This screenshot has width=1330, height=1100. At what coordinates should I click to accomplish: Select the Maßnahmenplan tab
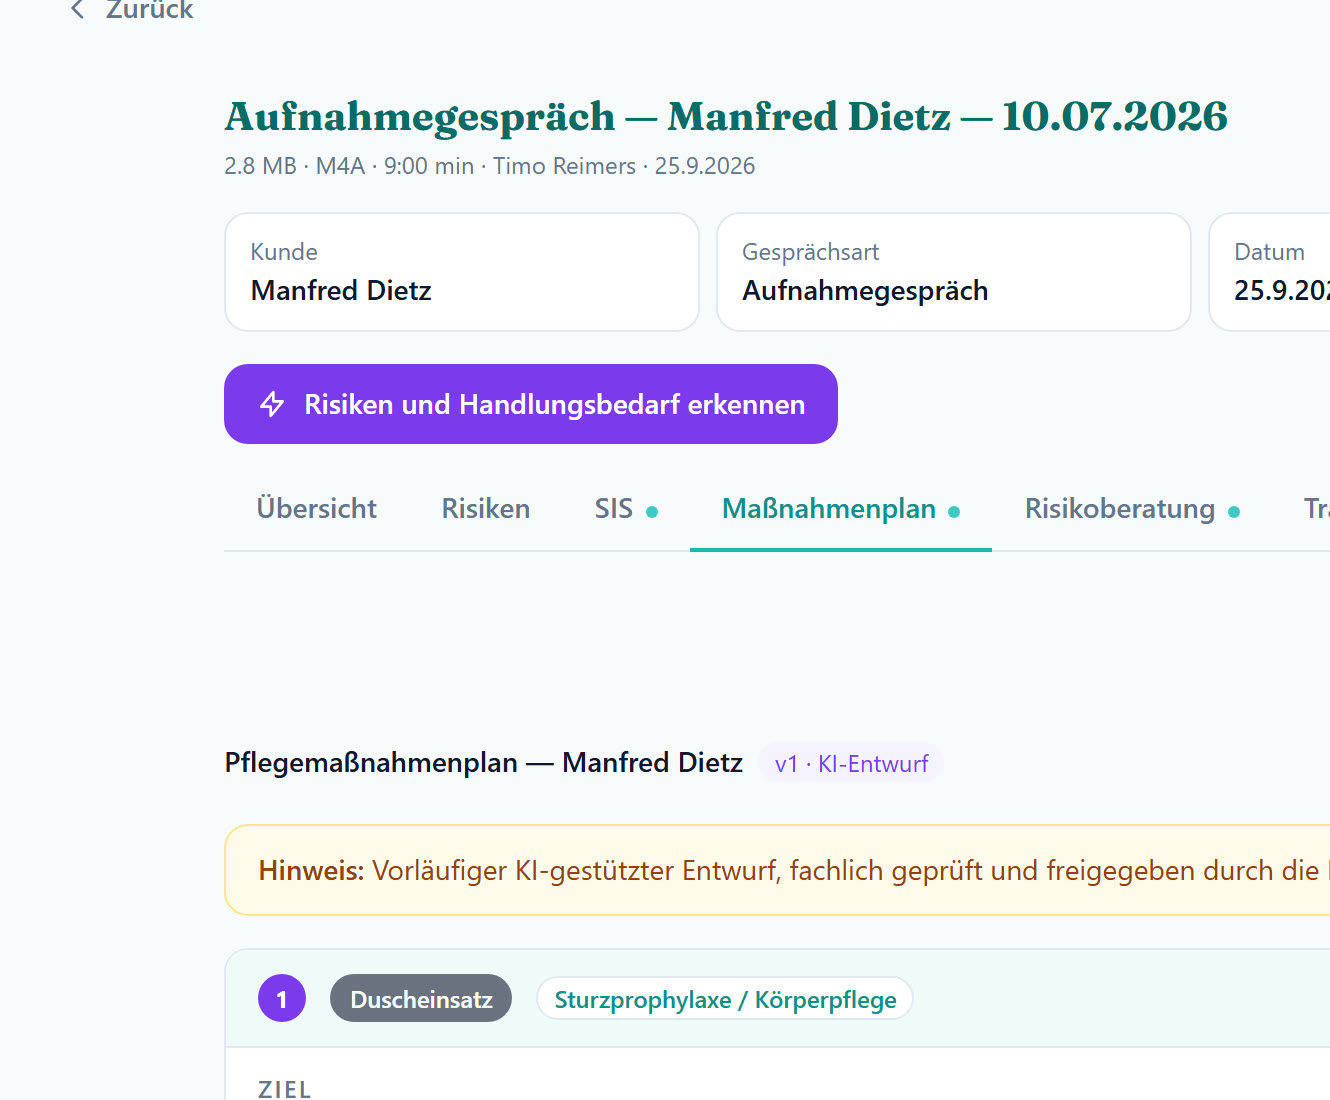841,509
